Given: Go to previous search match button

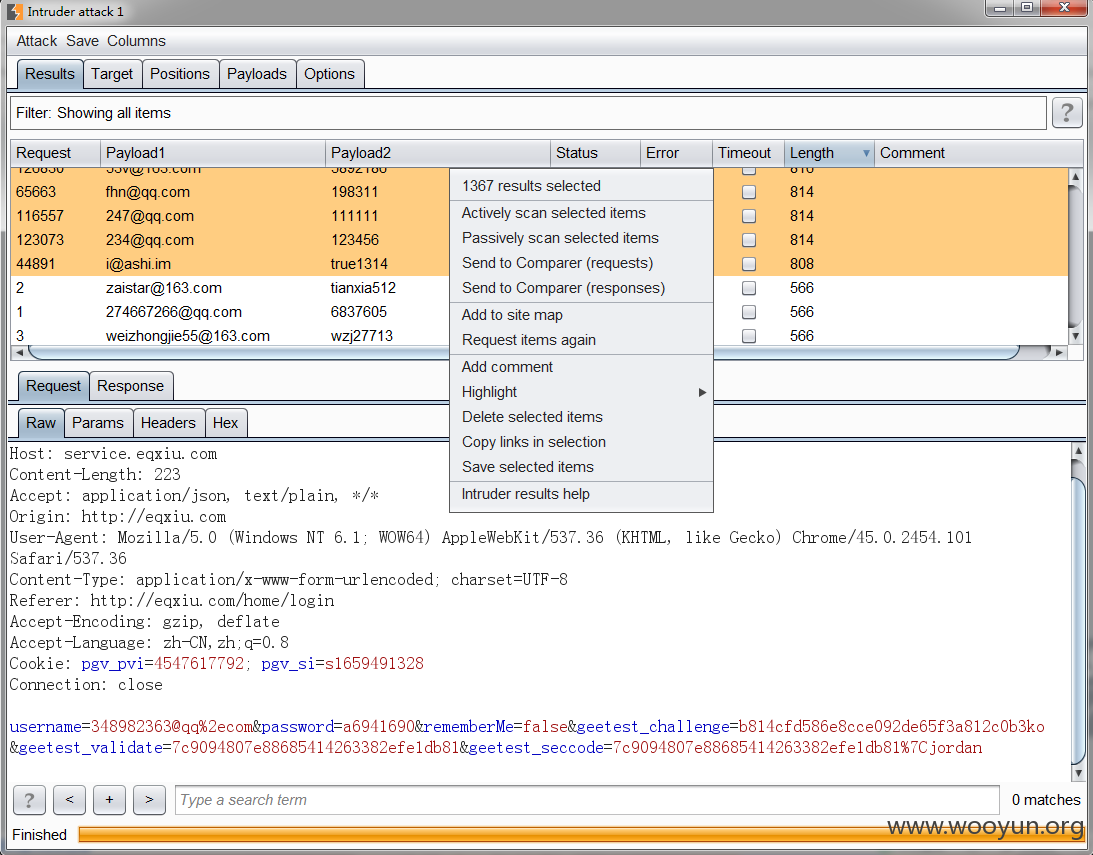Looking at the screenshot, I should coord(70,800).
